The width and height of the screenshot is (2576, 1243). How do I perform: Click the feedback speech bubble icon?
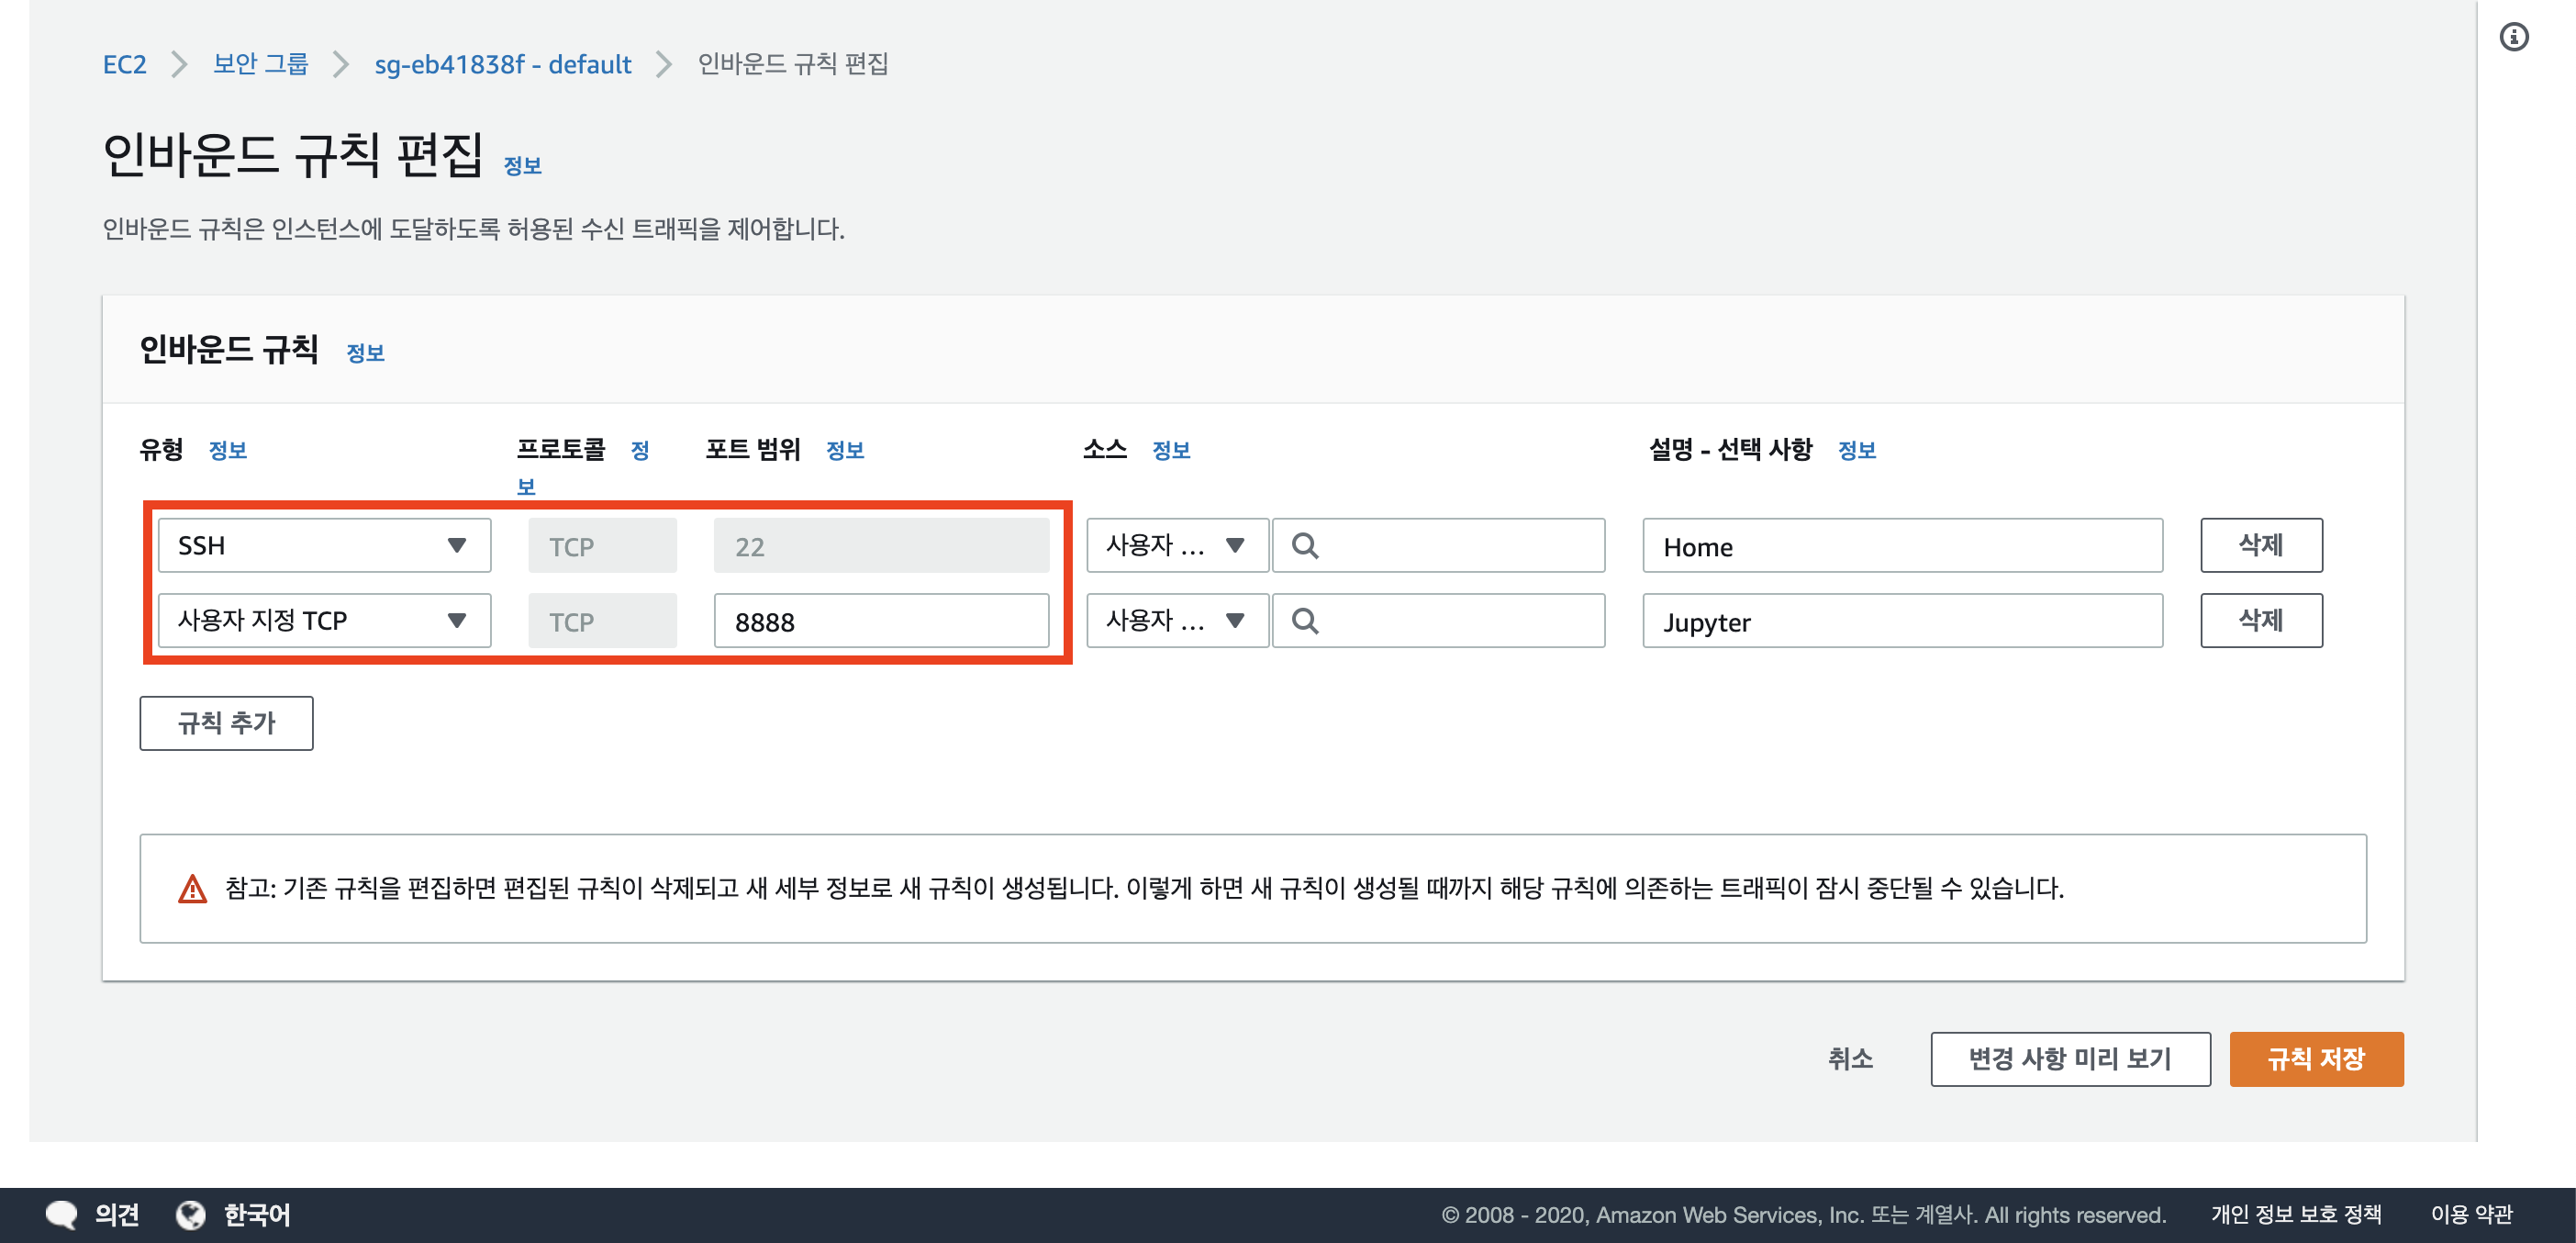pos(61,1214)
